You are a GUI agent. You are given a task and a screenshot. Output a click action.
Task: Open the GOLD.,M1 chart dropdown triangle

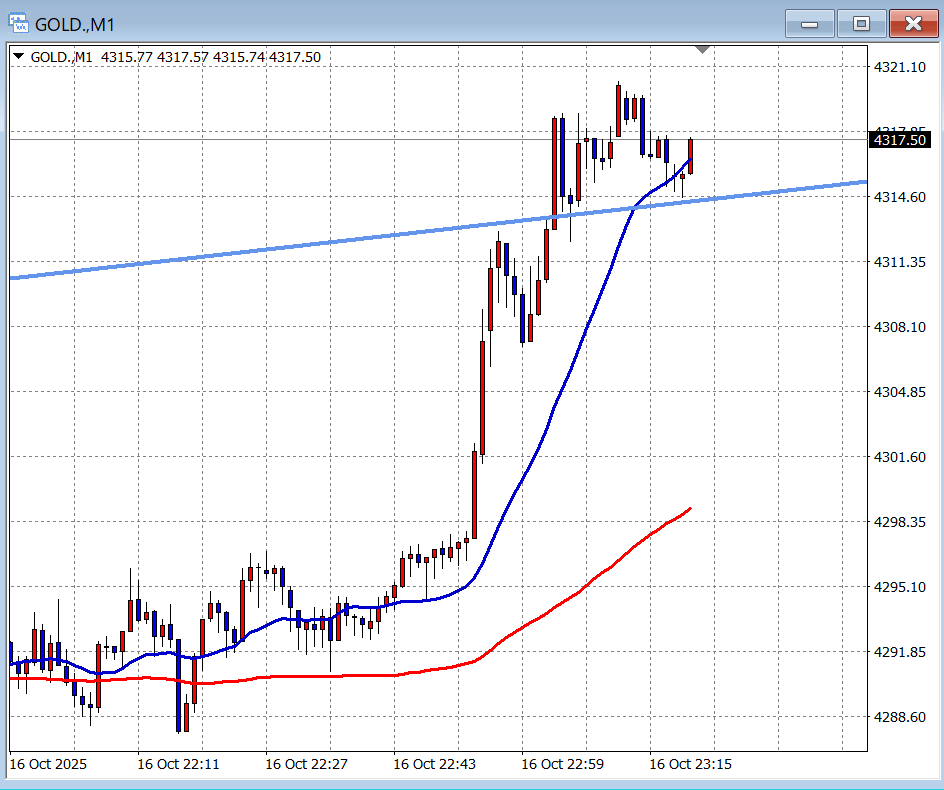pos(19,57)
